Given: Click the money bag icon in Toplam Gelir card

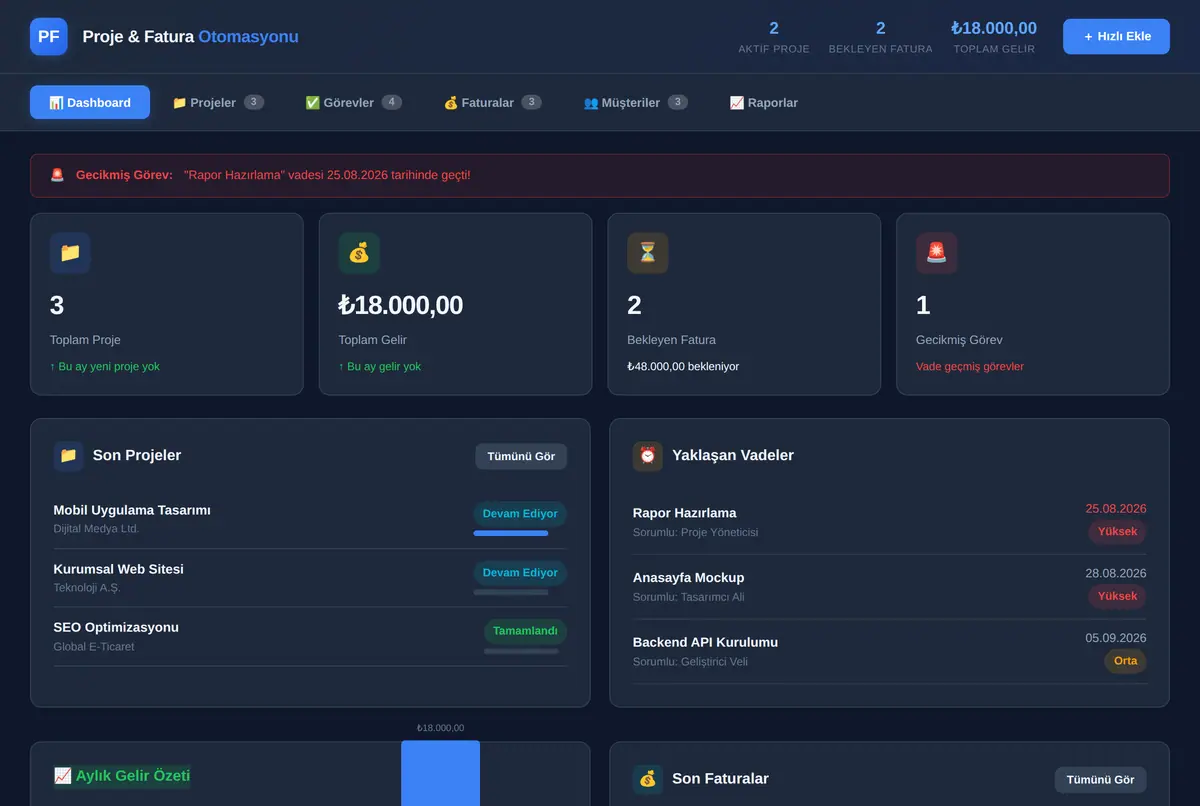Looking at the screenshot, I should (359, 253).
